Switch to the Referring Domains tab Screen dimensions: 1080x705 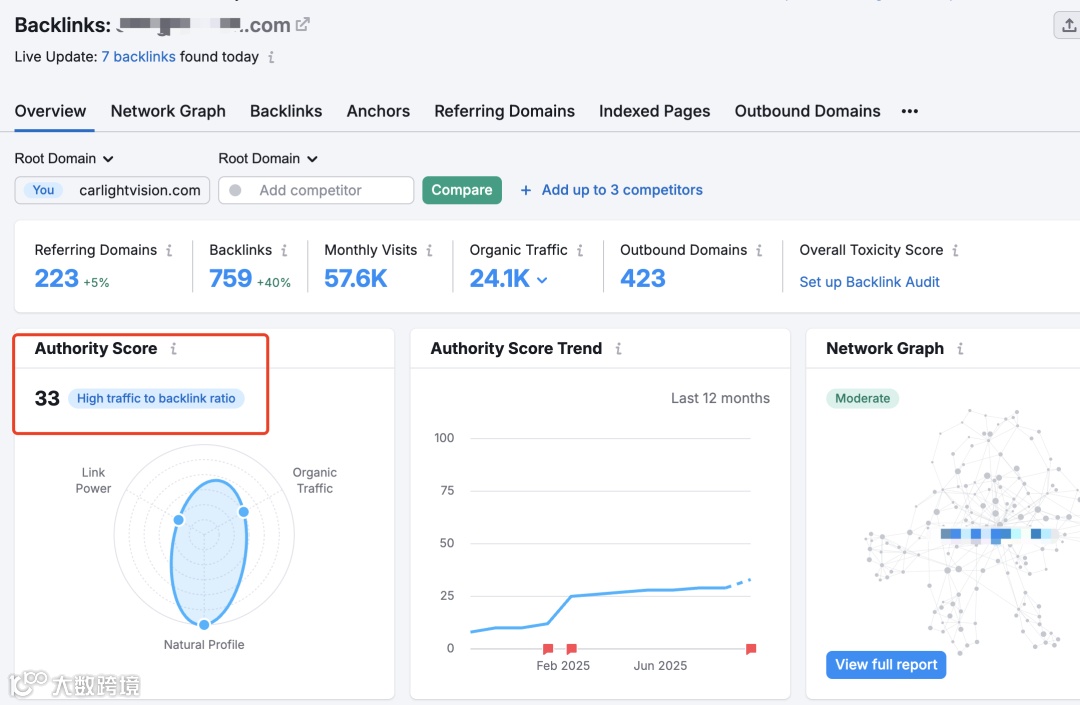click(x=504, y=112)
